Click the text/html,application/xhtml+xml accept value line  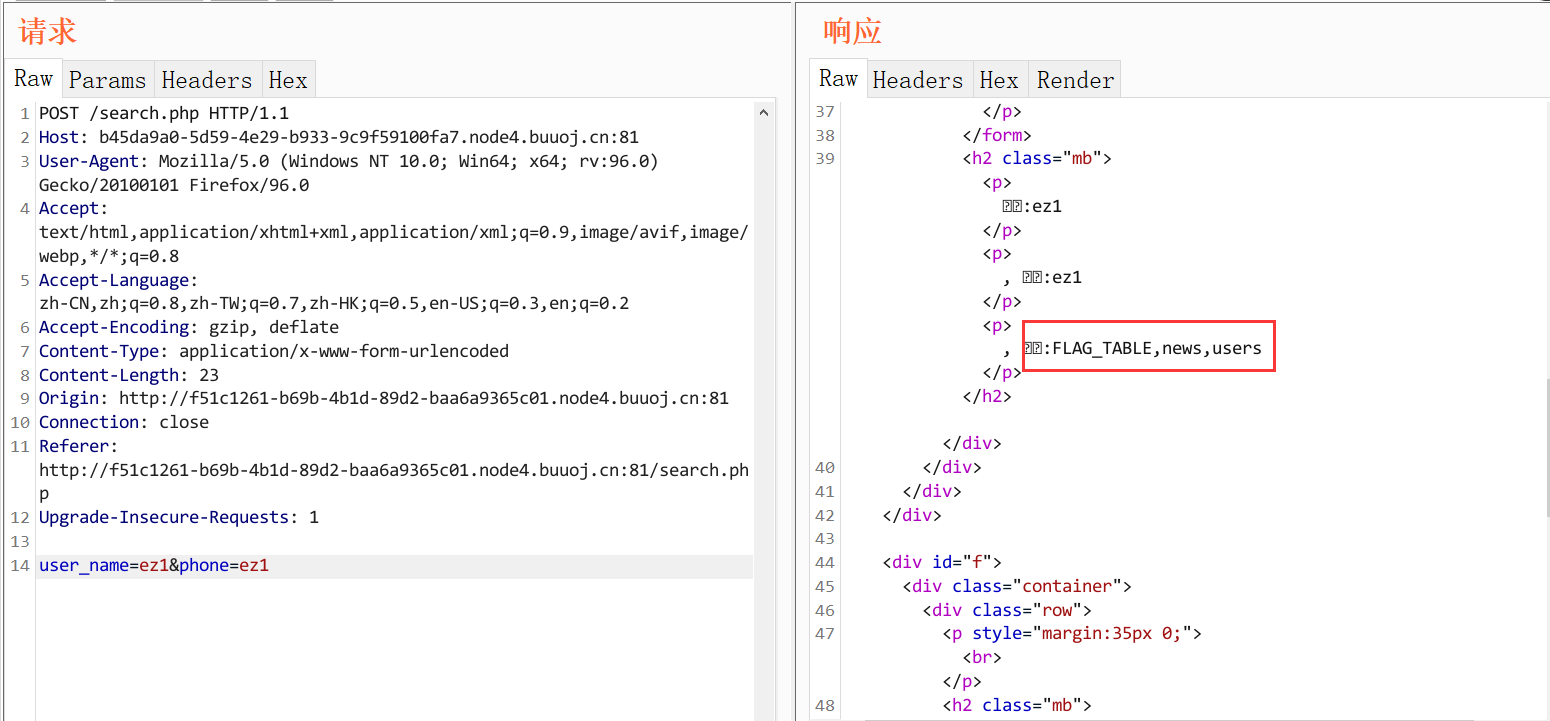(x=394, y=232)
